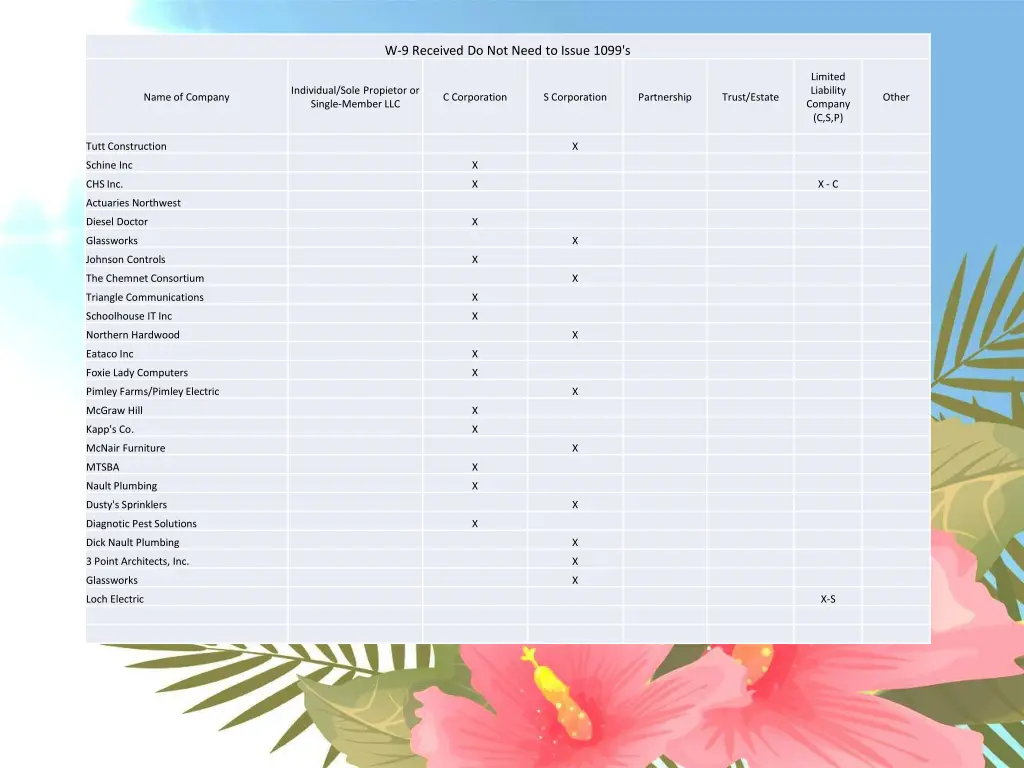Viewport: 1024px width, 768px height.
Task: Select the S Corporation X for Pimley Farms/Pimley Electric
Action: (575, 392)
